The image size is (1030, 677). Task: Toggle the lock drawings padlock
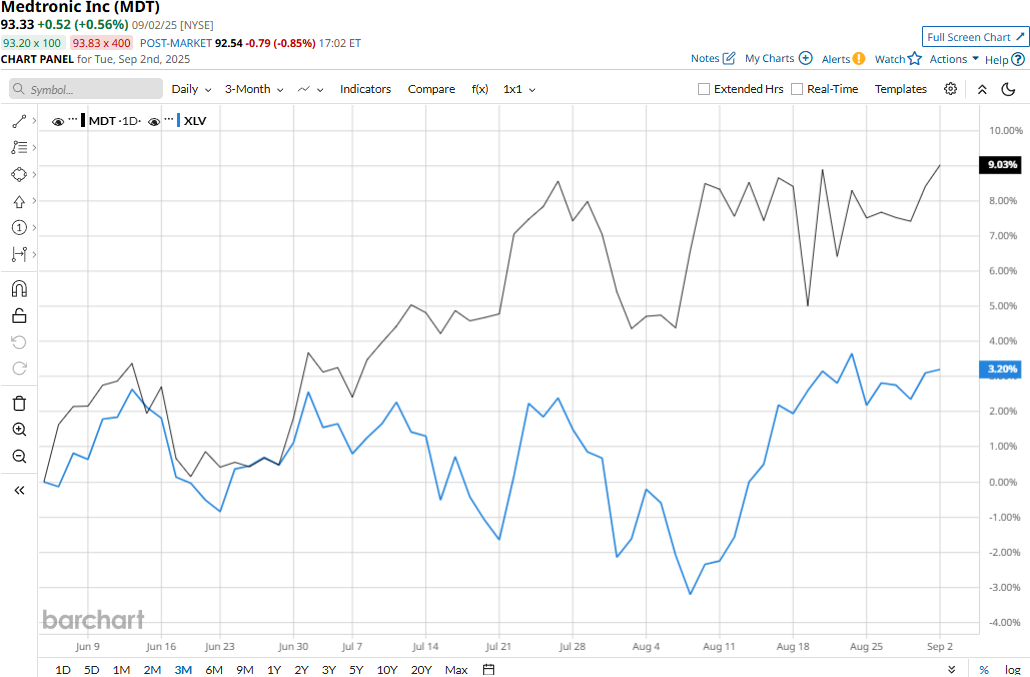tap(19, 316)
